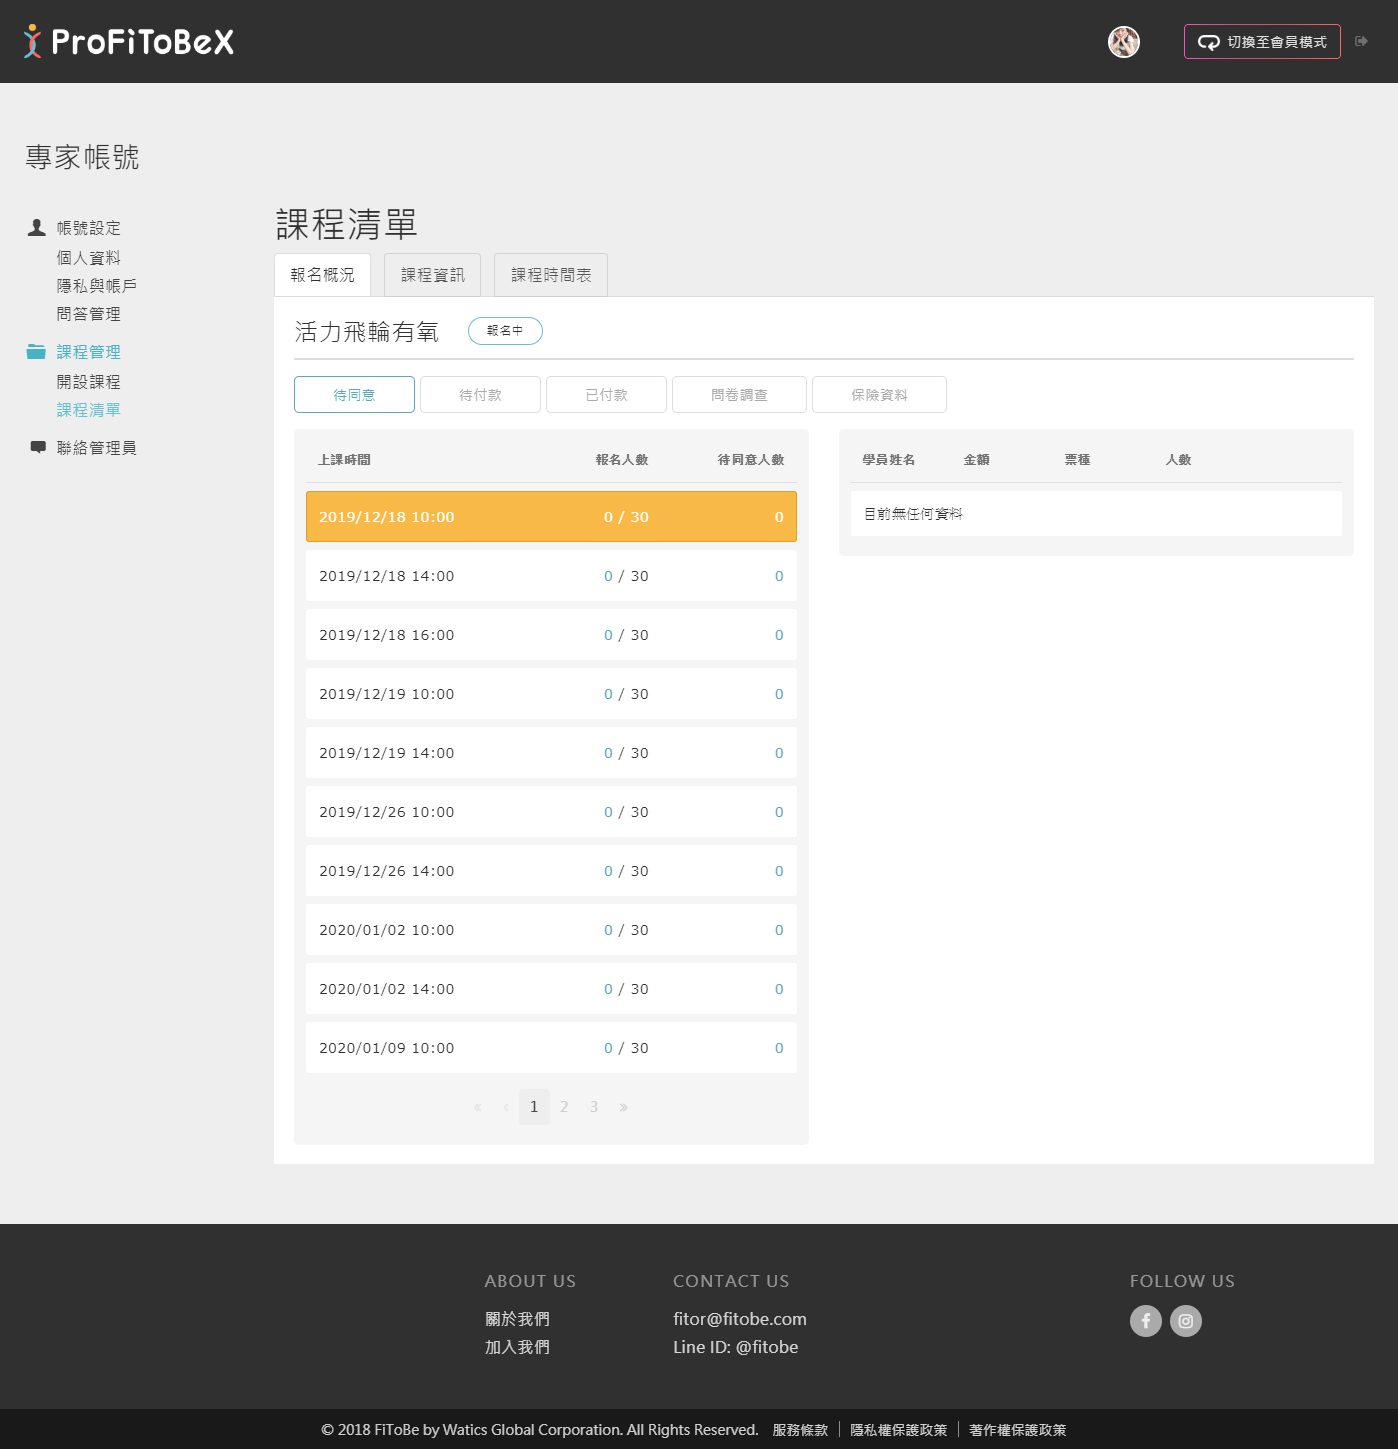The height and width of the screenshot is (1449, 1398).
Task: Switch to 切換至會員模式 member mode
Action: pos(1262,42)
